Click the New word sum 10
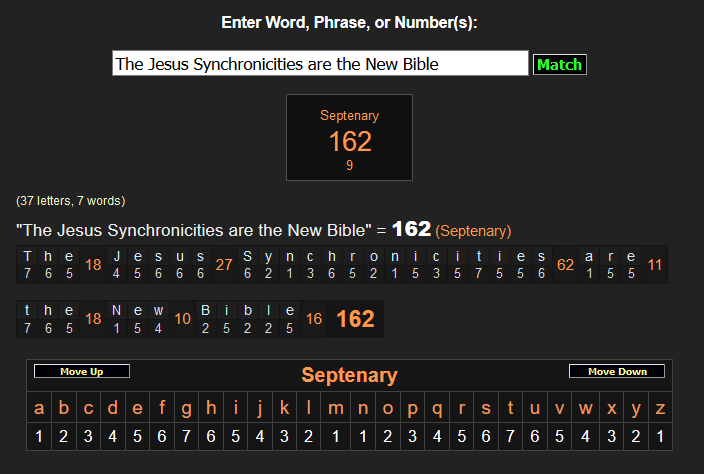Viewport: 704px width, 474px height. pyautogui.click(x=182, y=319)
